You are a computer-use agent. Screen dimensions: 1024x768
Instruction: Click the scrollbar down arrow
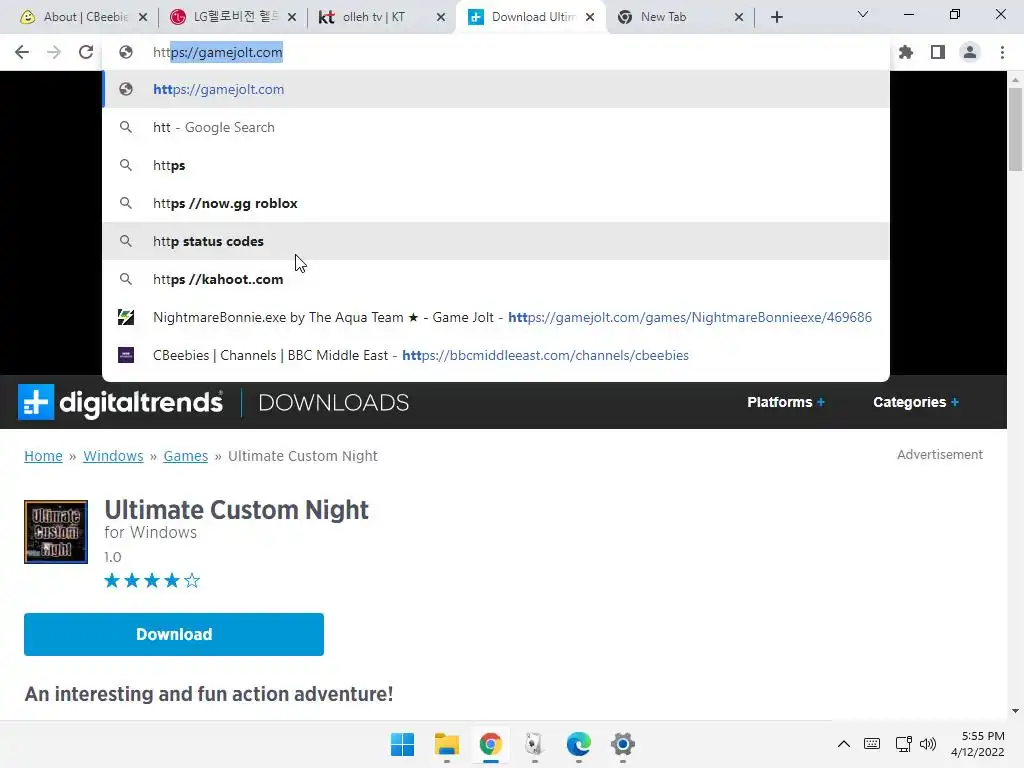click(1015, 711)
